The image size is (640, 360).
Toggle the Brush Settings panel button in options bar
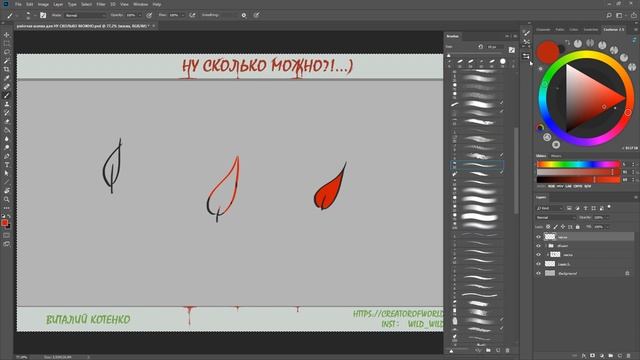pos(43,15)
